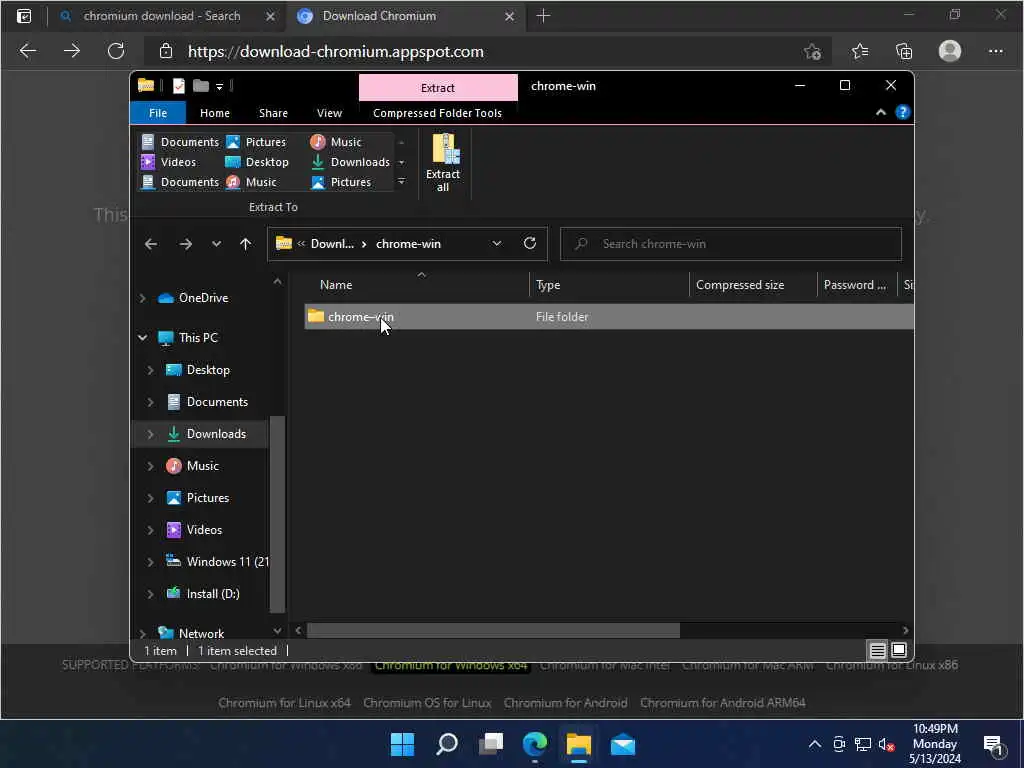Open the File tab in Explorer ribbon

pyautogui.click(x=158, y=113)
